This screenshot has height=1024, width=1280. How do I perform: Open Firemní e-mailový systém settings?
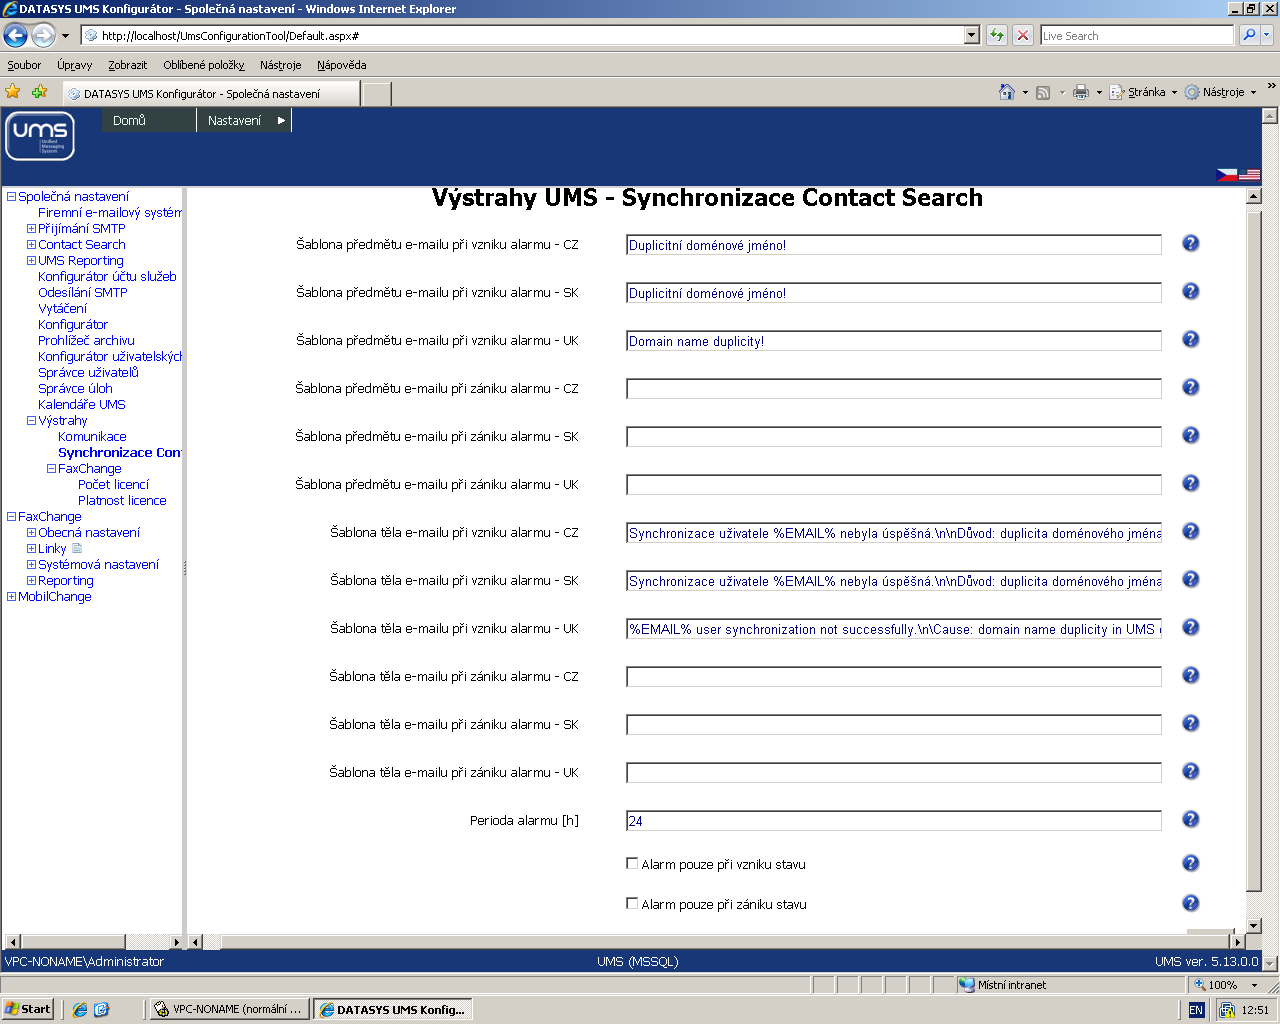tap(110, 213)
